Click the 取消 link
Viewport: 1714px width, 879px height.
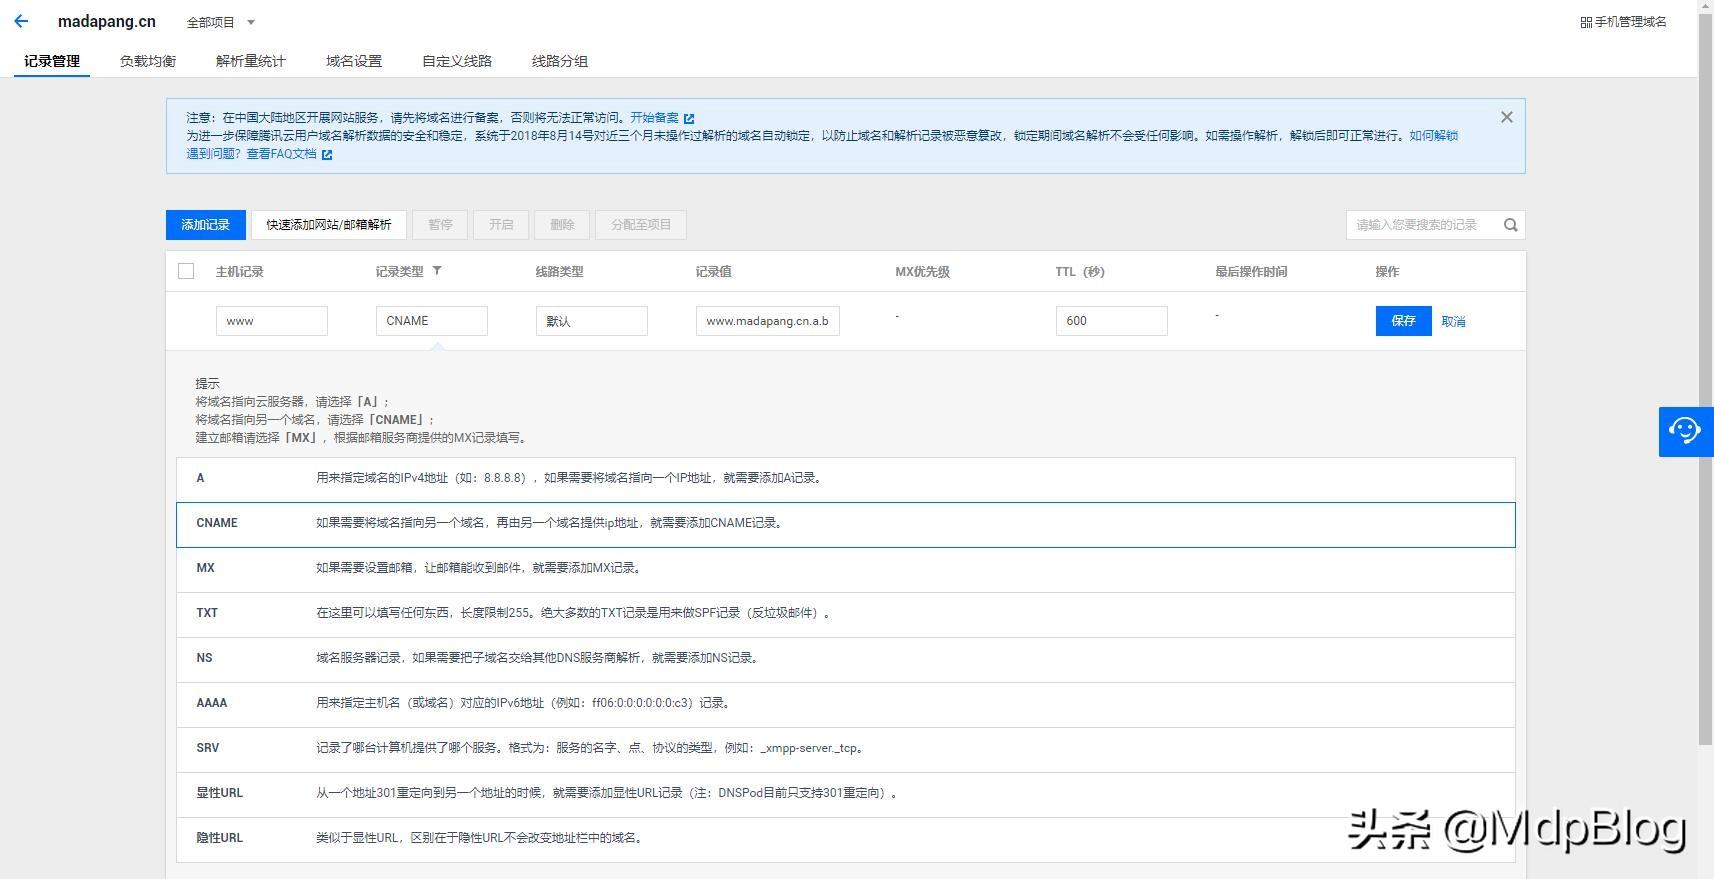1453,321
